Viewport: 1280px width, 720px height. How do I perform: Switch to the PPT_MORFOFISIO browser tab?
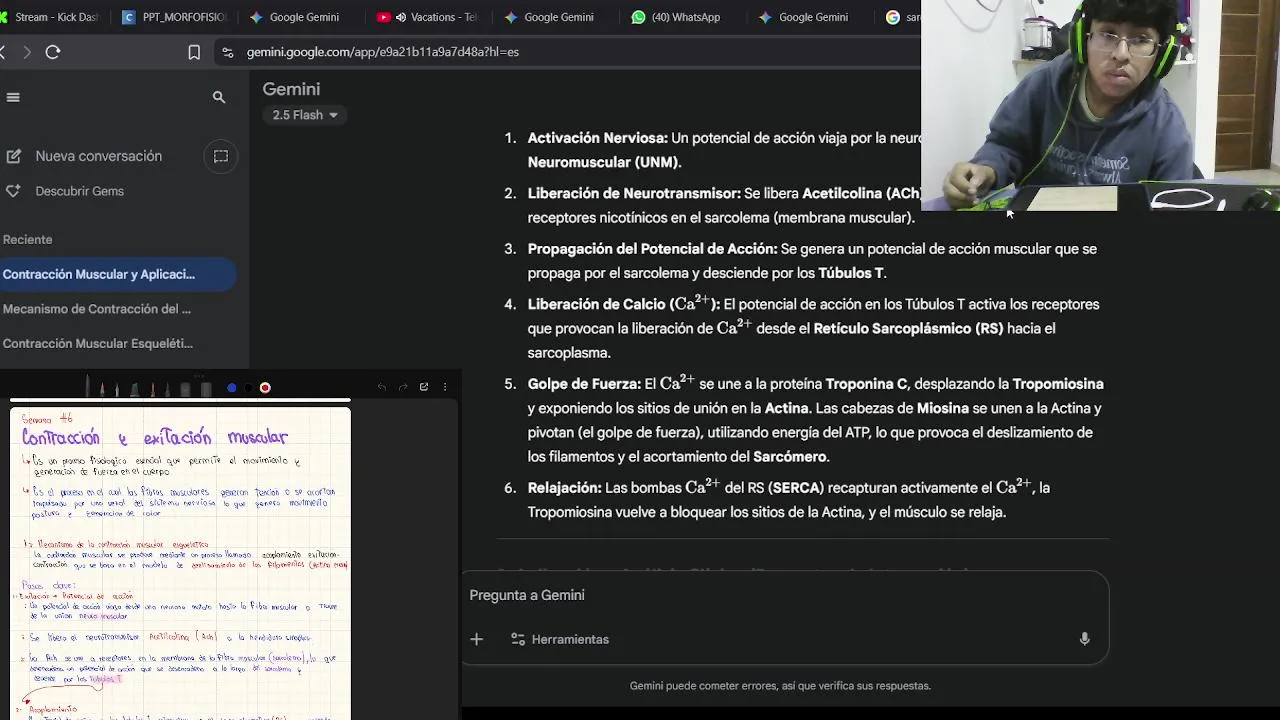[x=177, y=17]
